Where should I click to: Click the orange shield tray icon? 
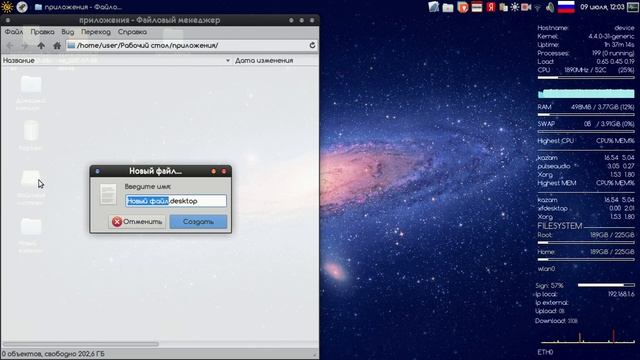tap(462, 7)
